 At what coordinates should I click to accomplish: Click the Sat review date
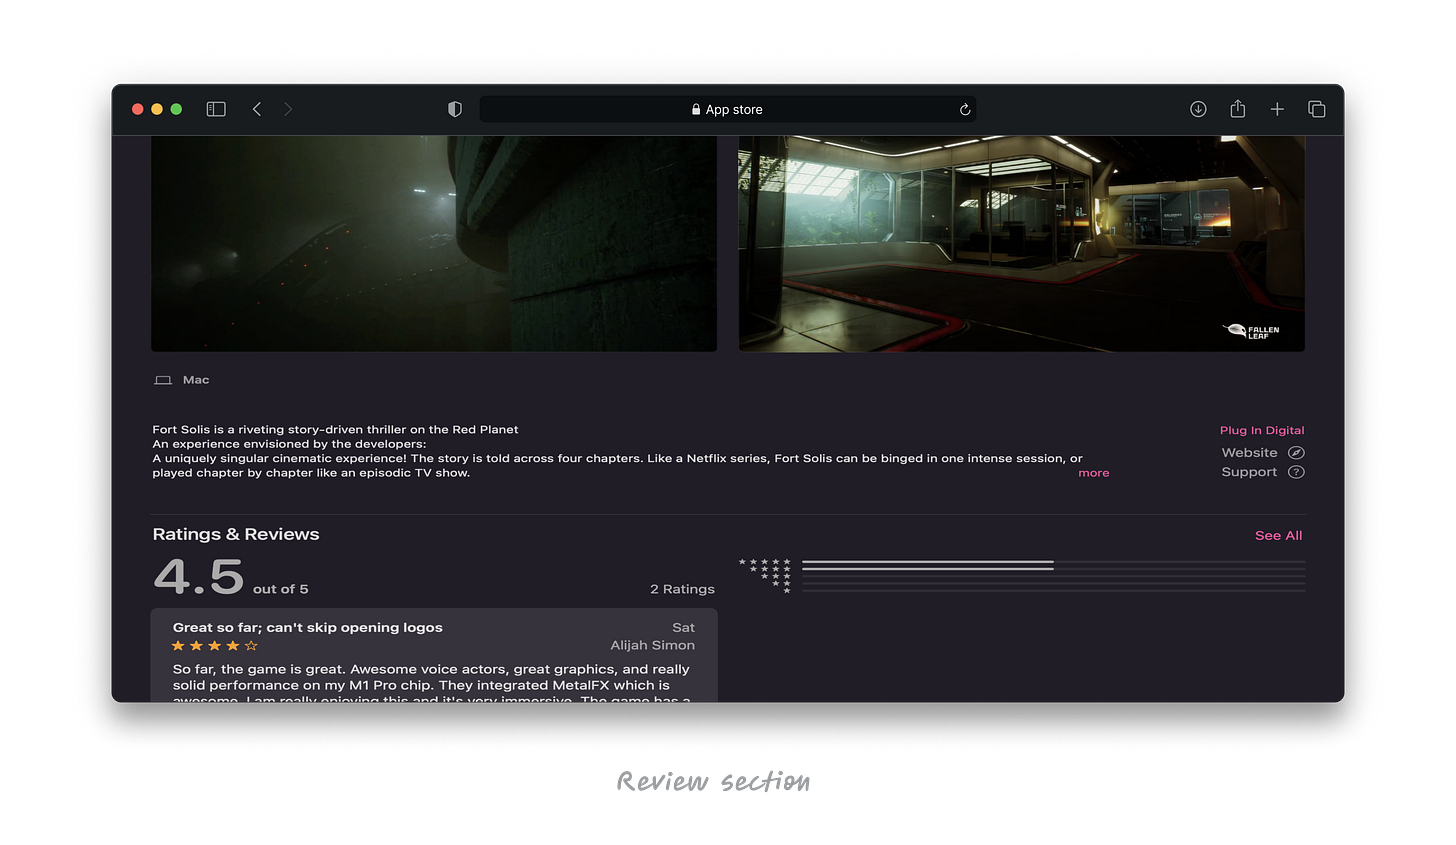coord(683,628)
